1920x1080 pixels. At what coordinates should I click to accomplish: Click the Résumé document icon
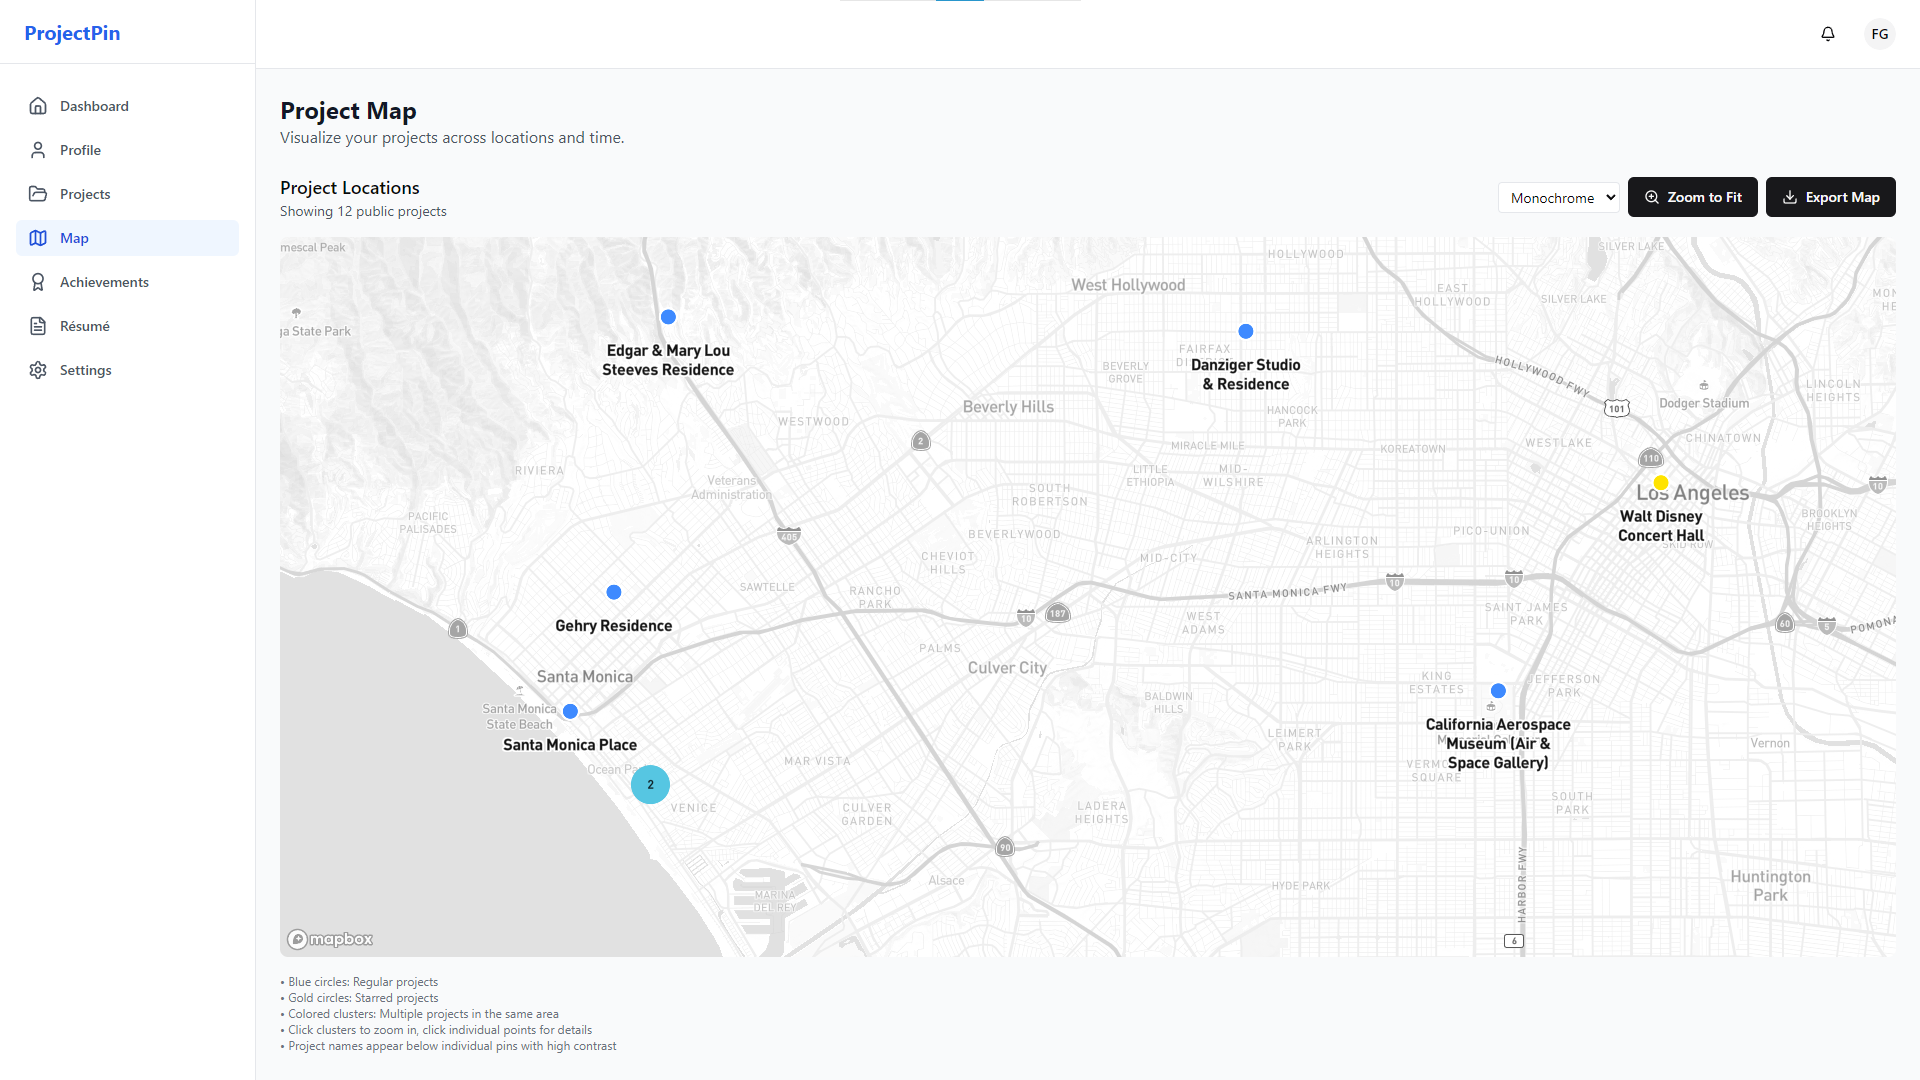38,326
